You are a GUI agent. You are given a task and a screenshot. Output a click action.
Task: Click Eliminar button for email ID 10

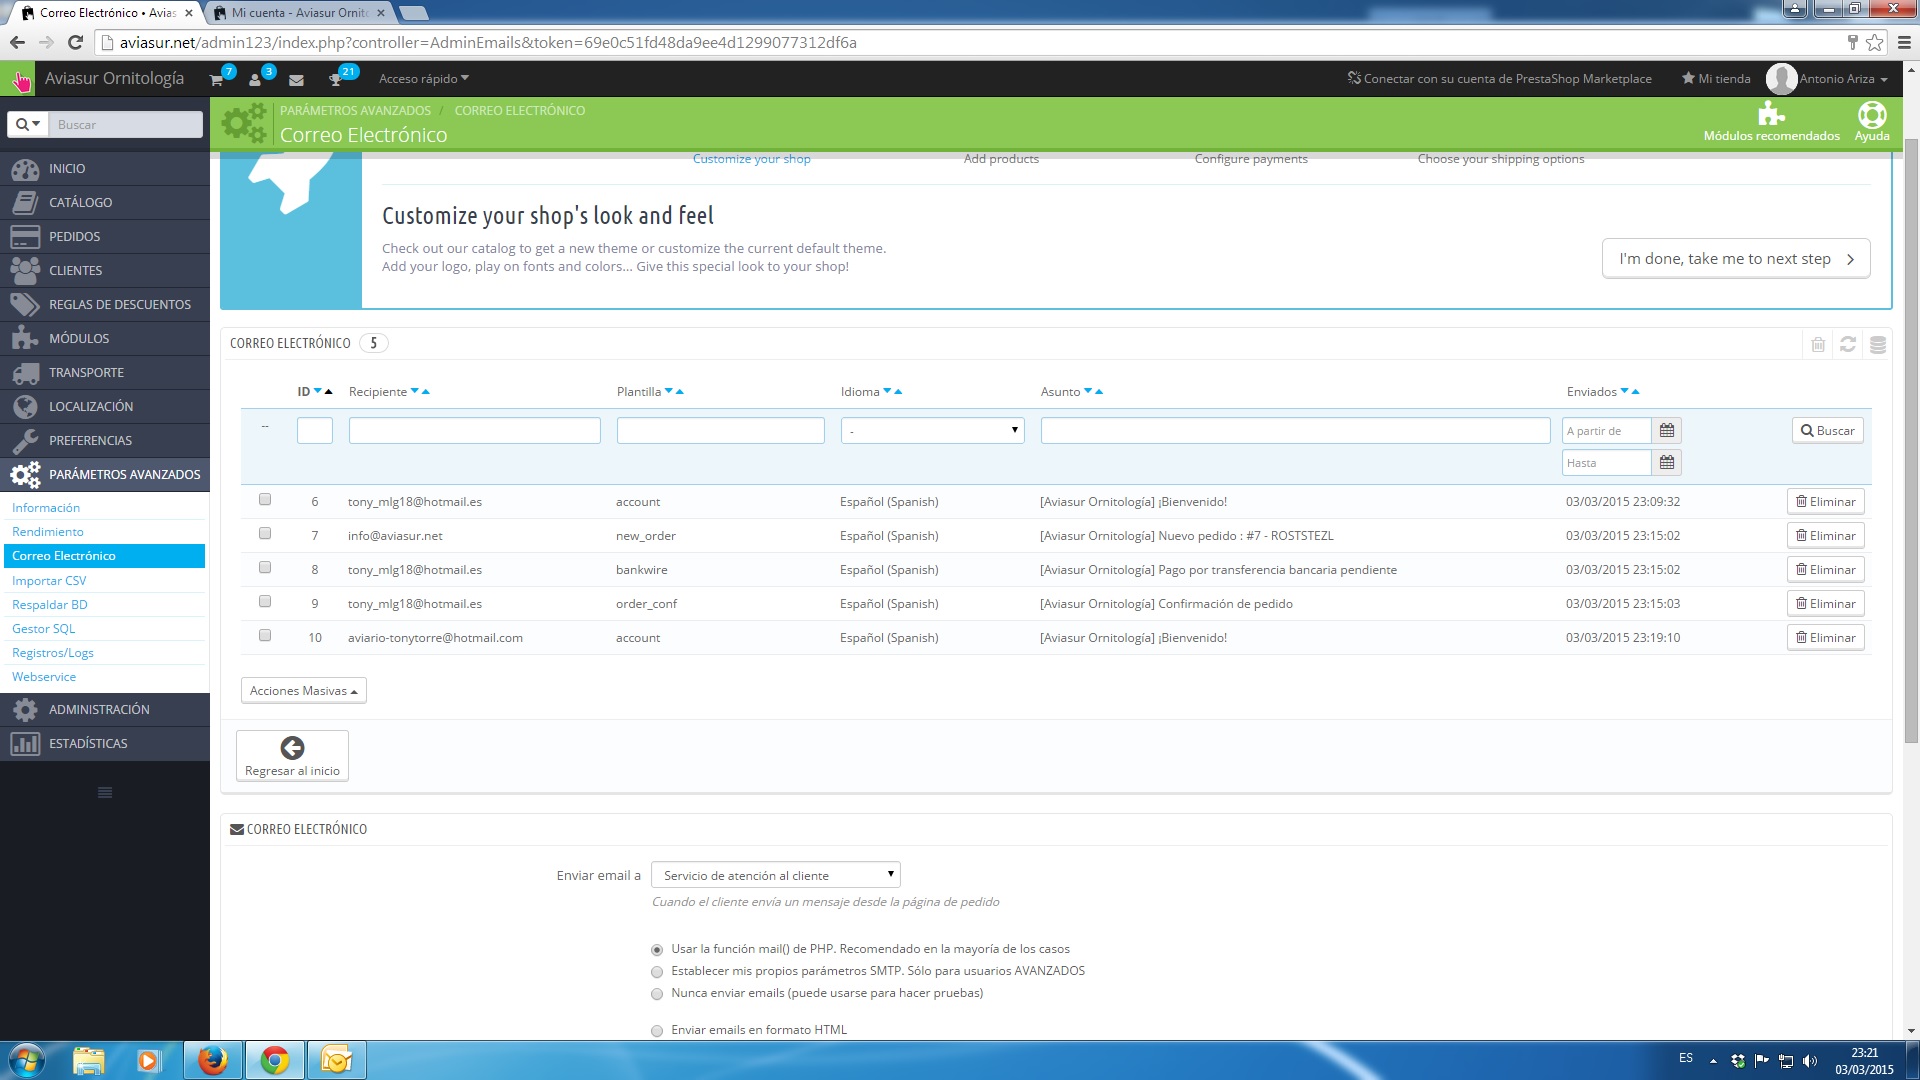[1825, 638]
